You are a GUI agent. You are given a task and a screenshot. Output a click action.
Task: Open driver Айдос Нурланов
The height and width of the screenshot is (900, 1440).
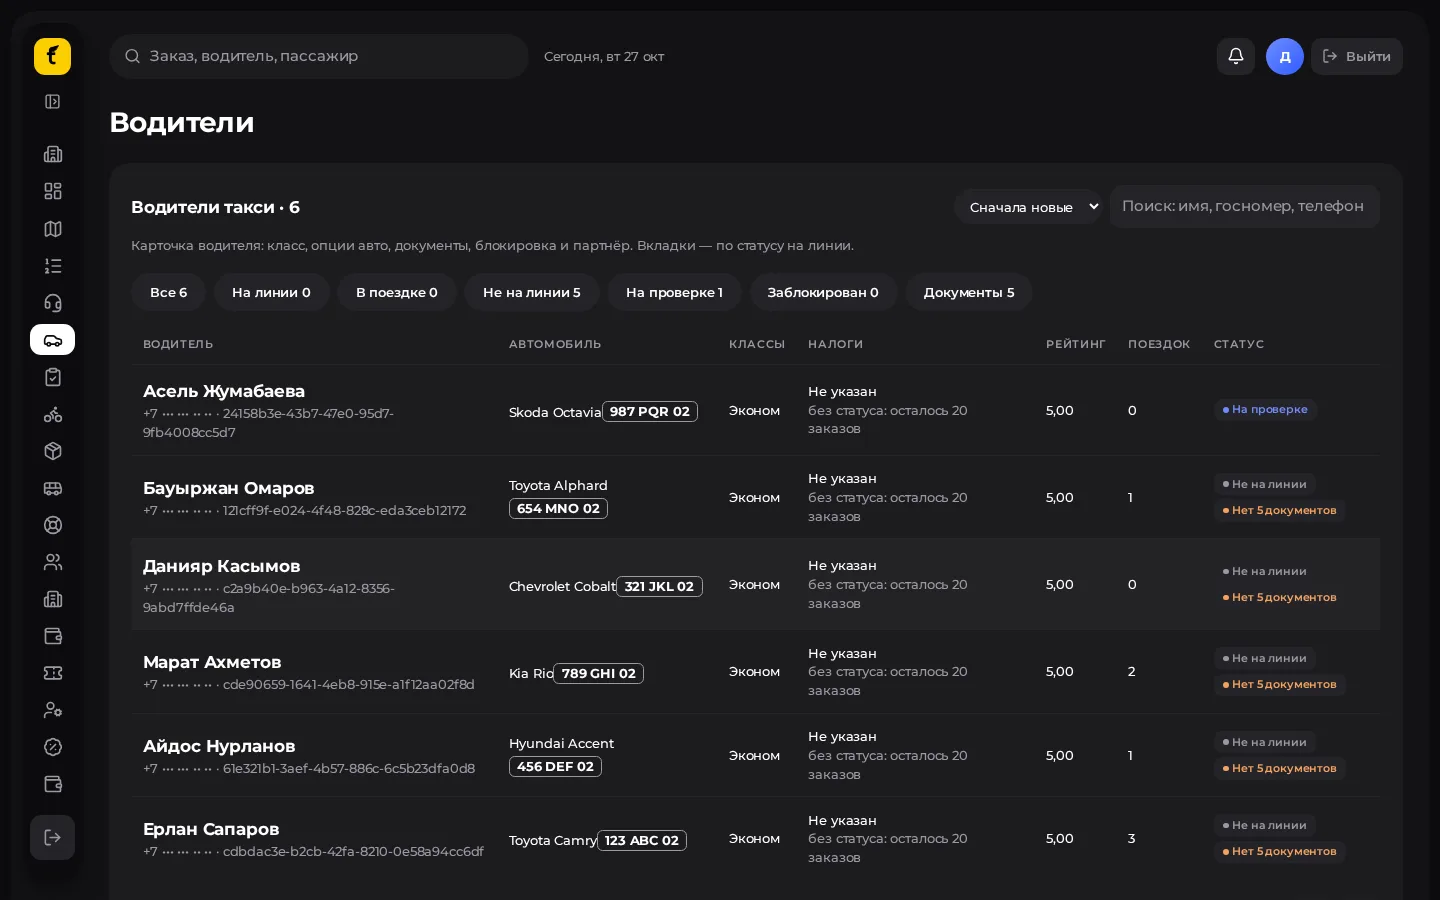[219, 746]
